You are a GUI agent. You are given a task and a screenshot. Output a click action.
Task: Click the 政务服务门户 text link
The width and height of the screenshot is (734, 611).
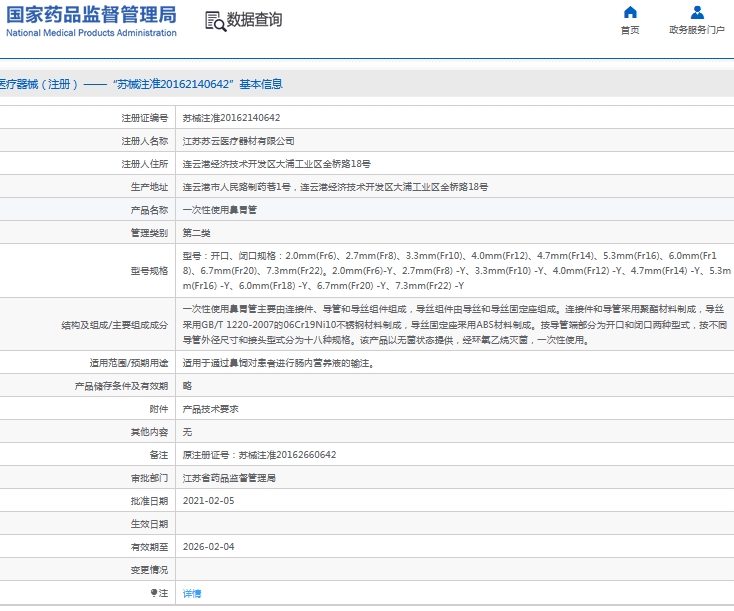[x=697, y=30]
